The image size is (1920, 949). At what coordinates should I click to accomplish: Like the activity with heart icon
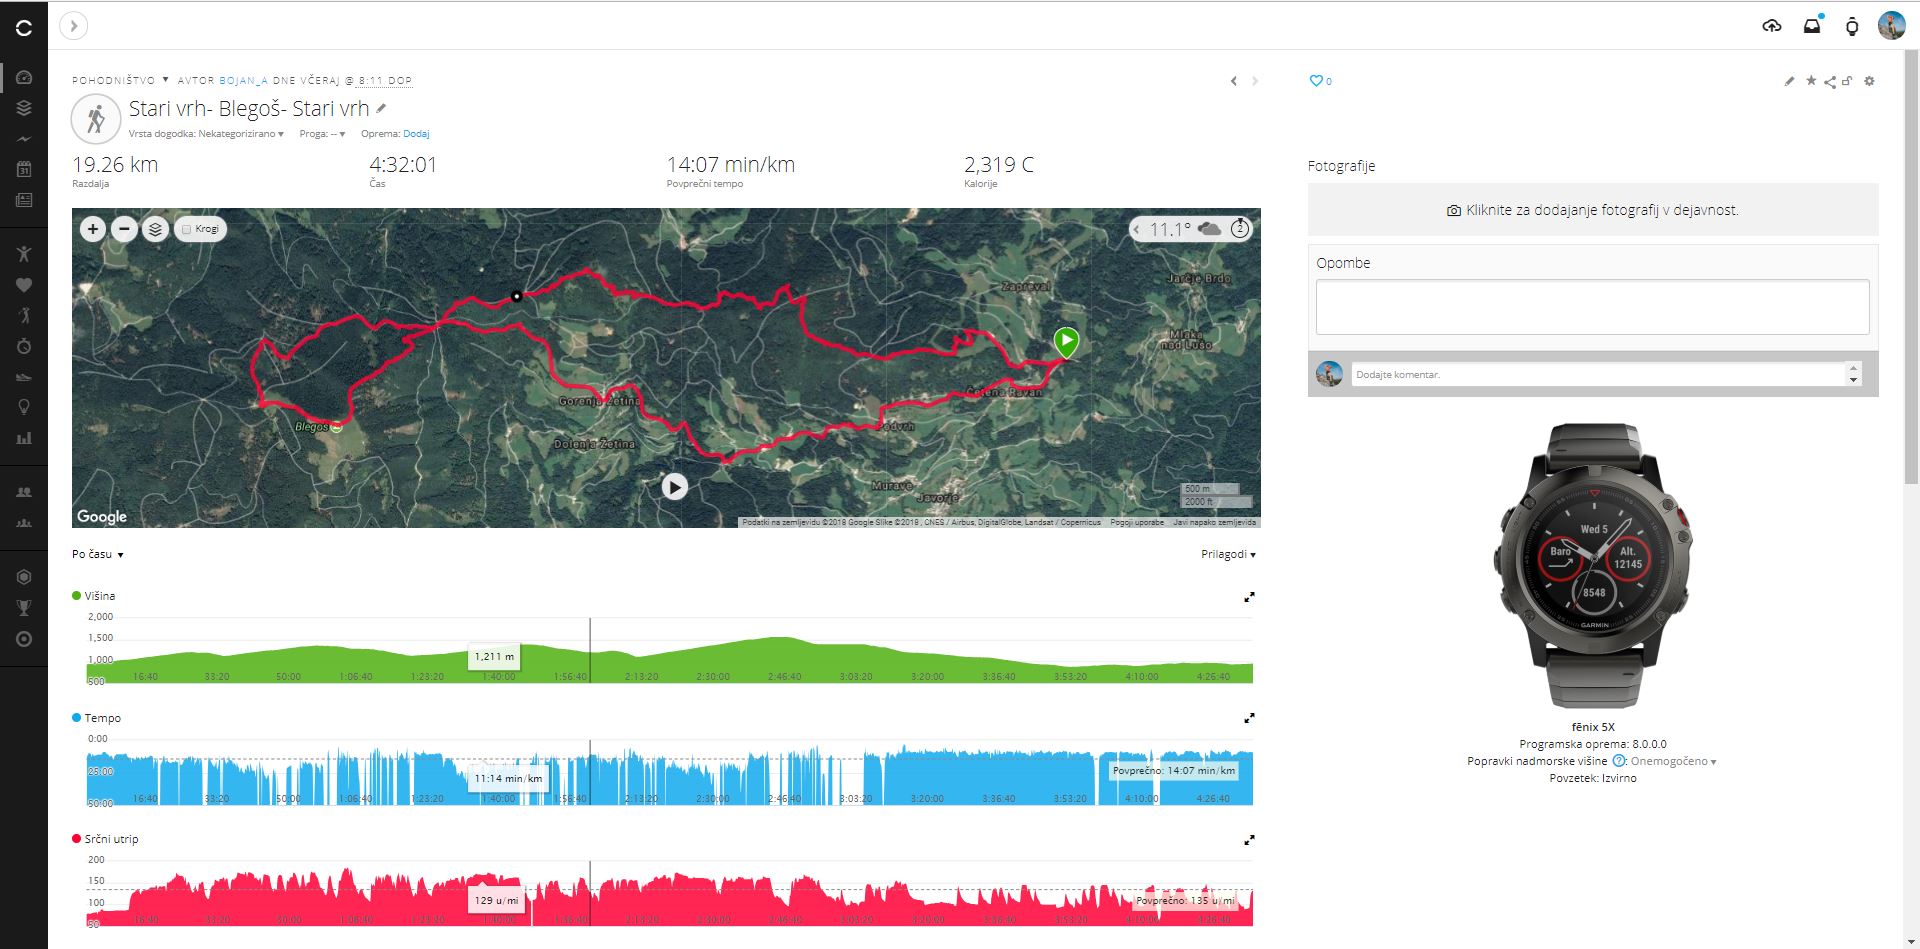coord(1316,81)
